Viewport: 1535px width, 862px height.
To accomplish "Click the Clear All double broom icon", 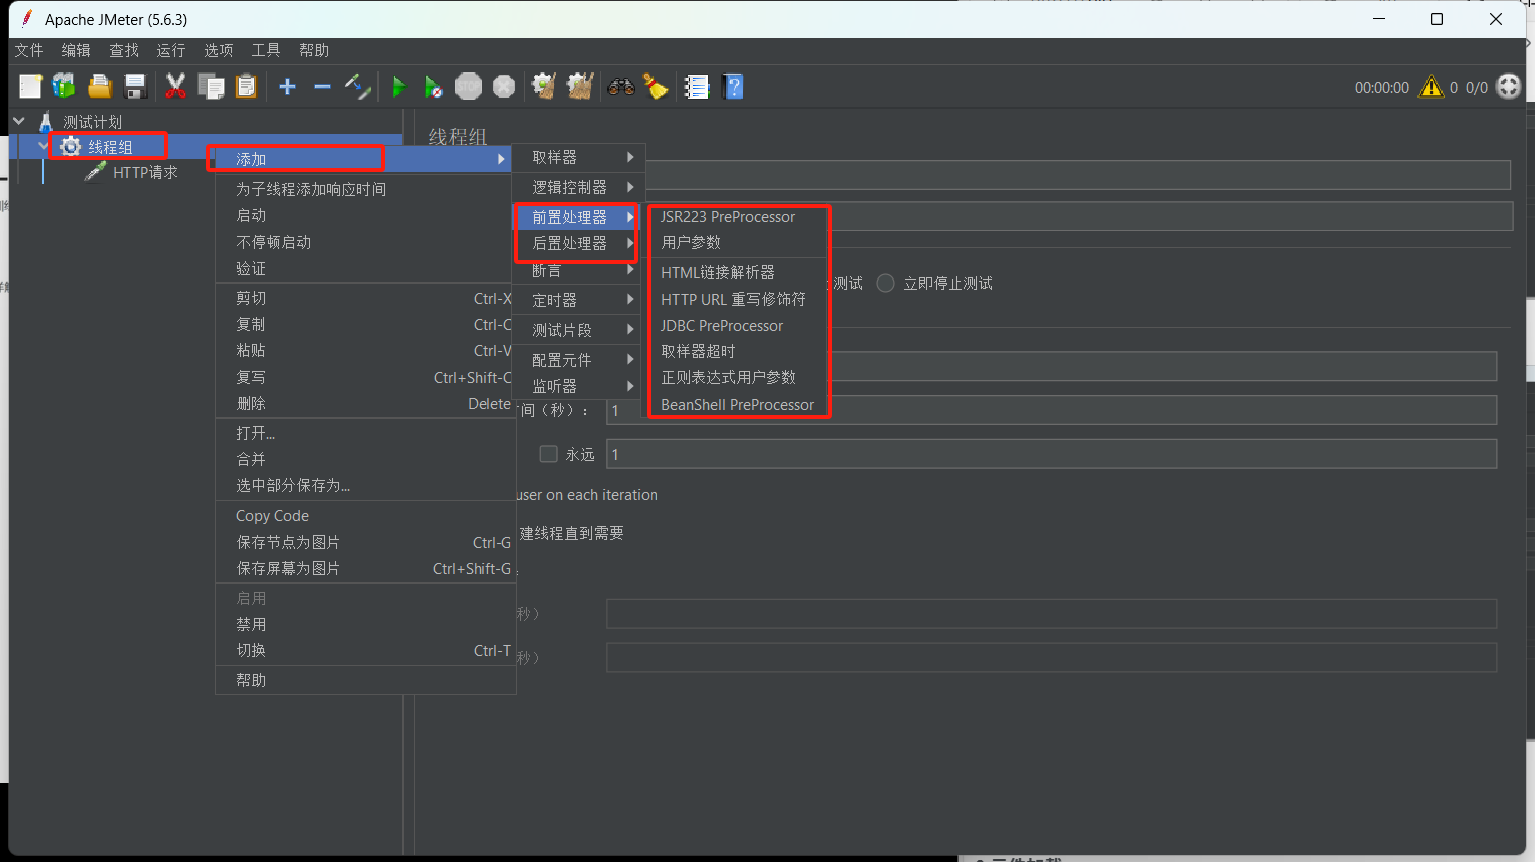I will [x=580, y=87].
